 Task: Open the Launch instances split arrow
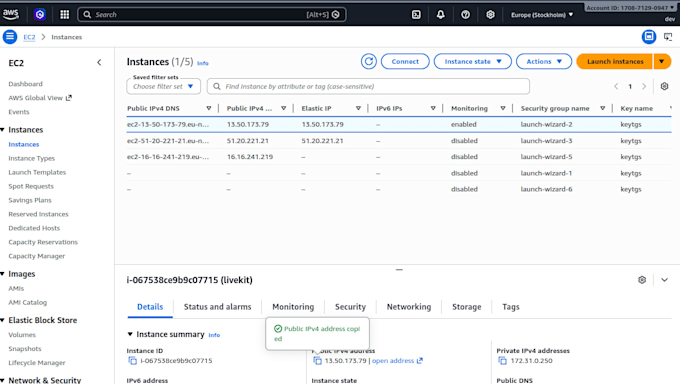click(661, 62)
